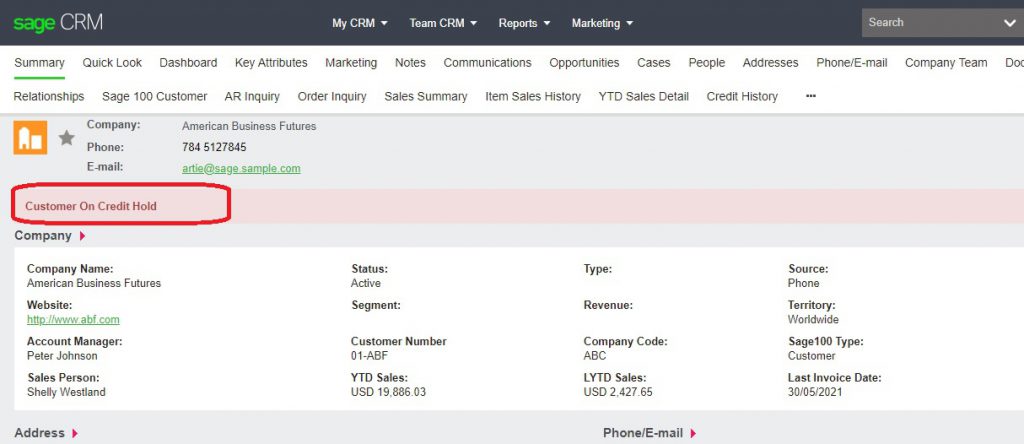Toggle the favorite star icon
Image resolution: width=1024 pixels, height=444 pixels.
pyautogui.click(x=67, y=138)
